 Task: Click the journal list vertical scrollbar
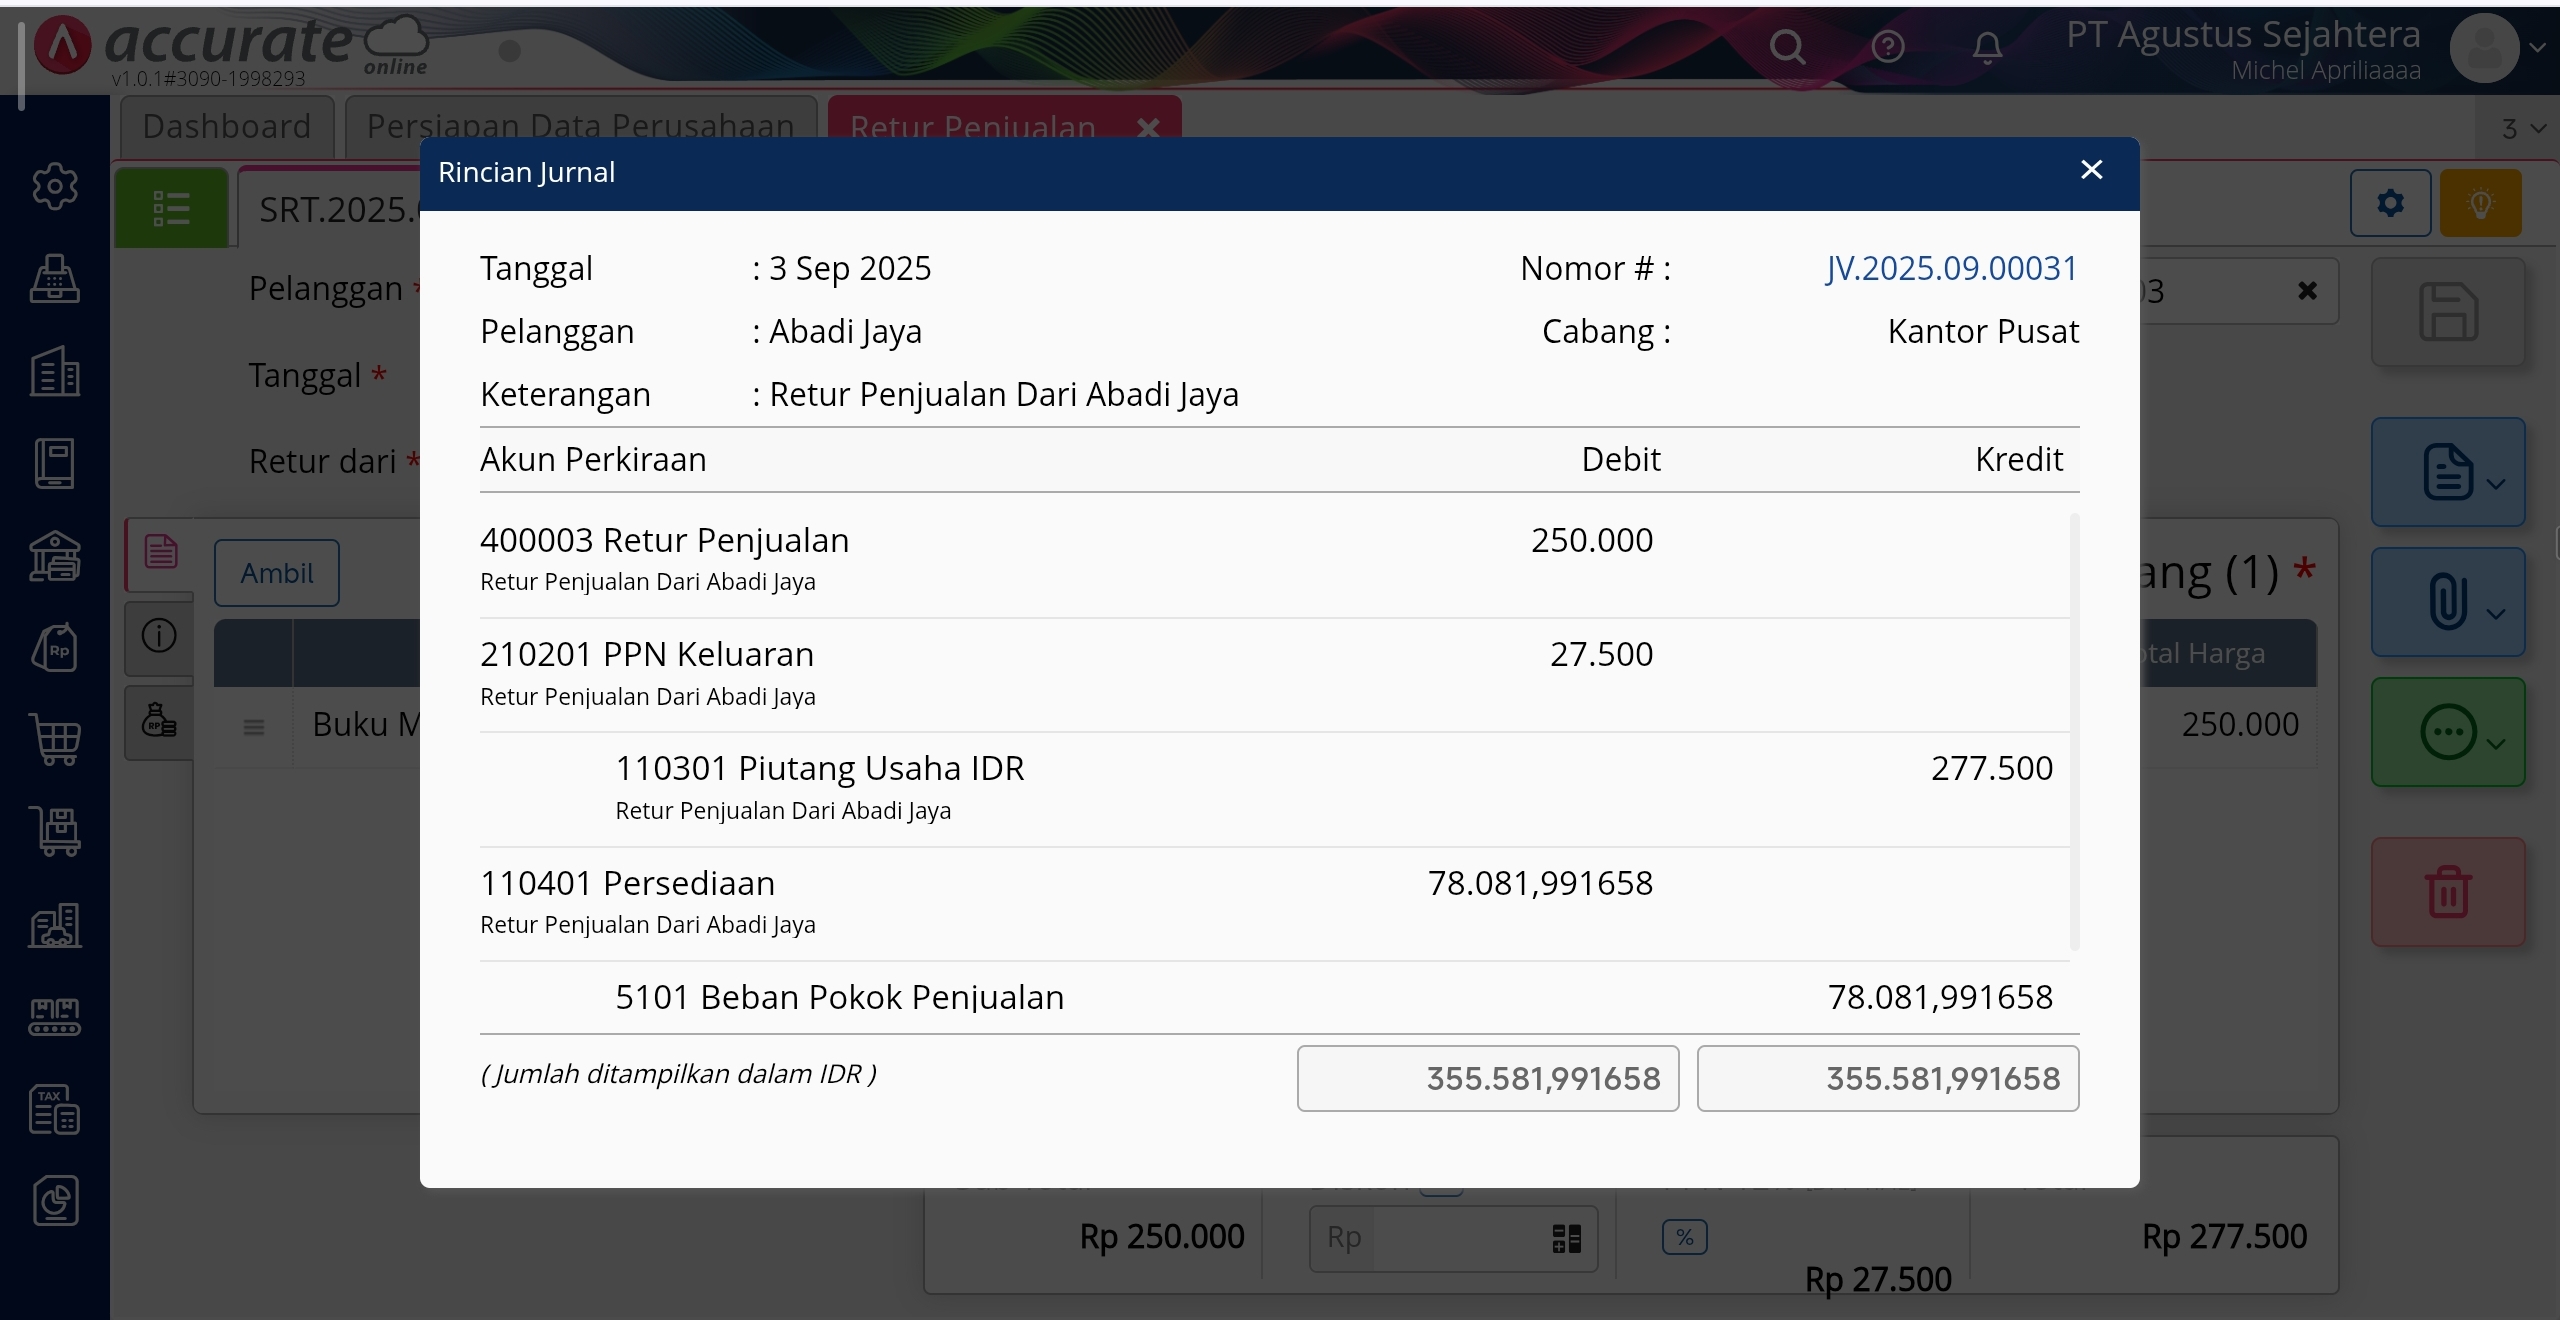point(2074,730)
